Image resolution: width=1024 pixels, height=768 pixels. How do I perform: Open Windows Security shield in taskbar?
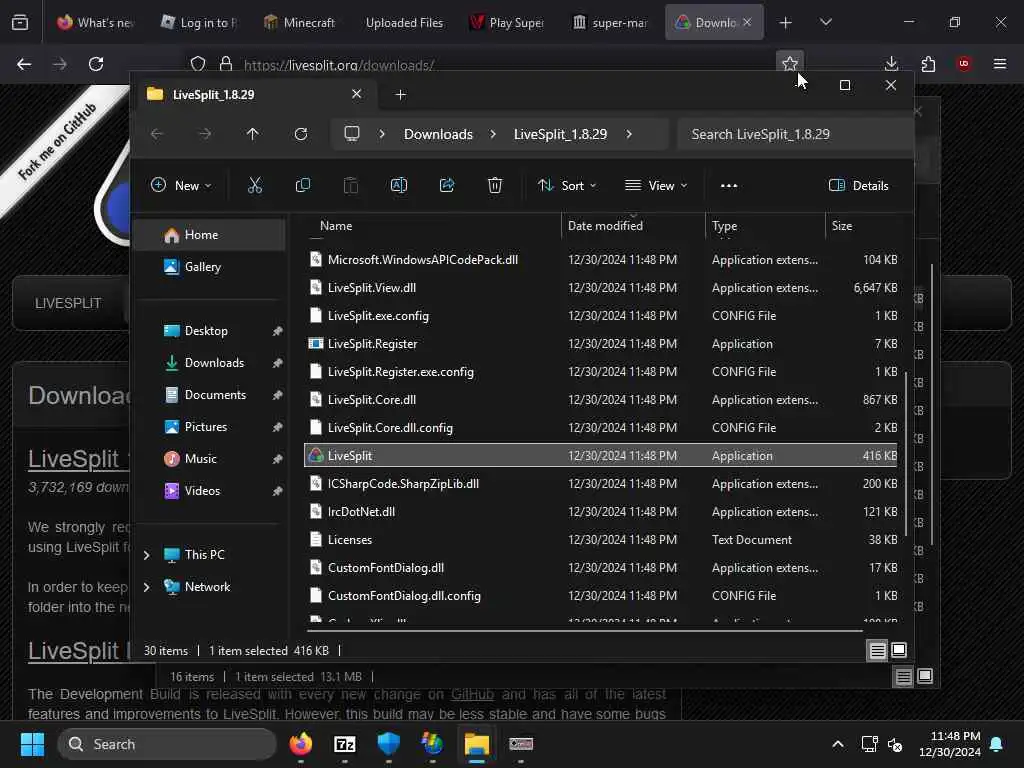[389, 744]
